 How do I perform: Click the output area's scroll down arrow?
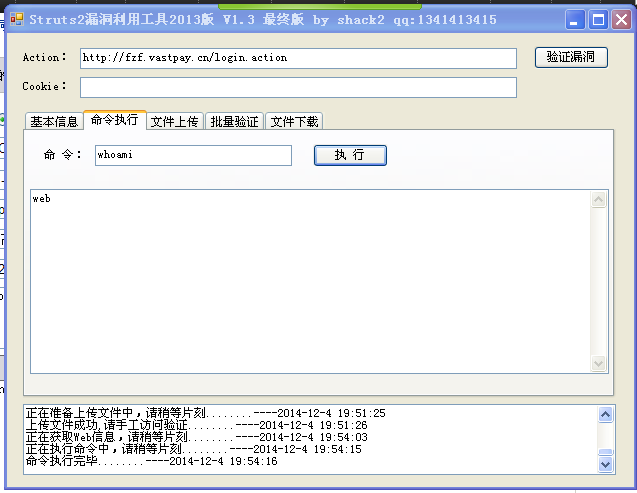tap(598, 363)
